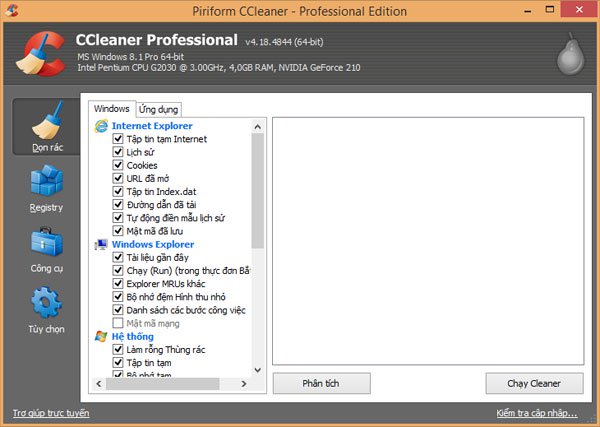Toggle Bộ nhớ đệm Hình thu nhỏ

[x=118, y=297]
